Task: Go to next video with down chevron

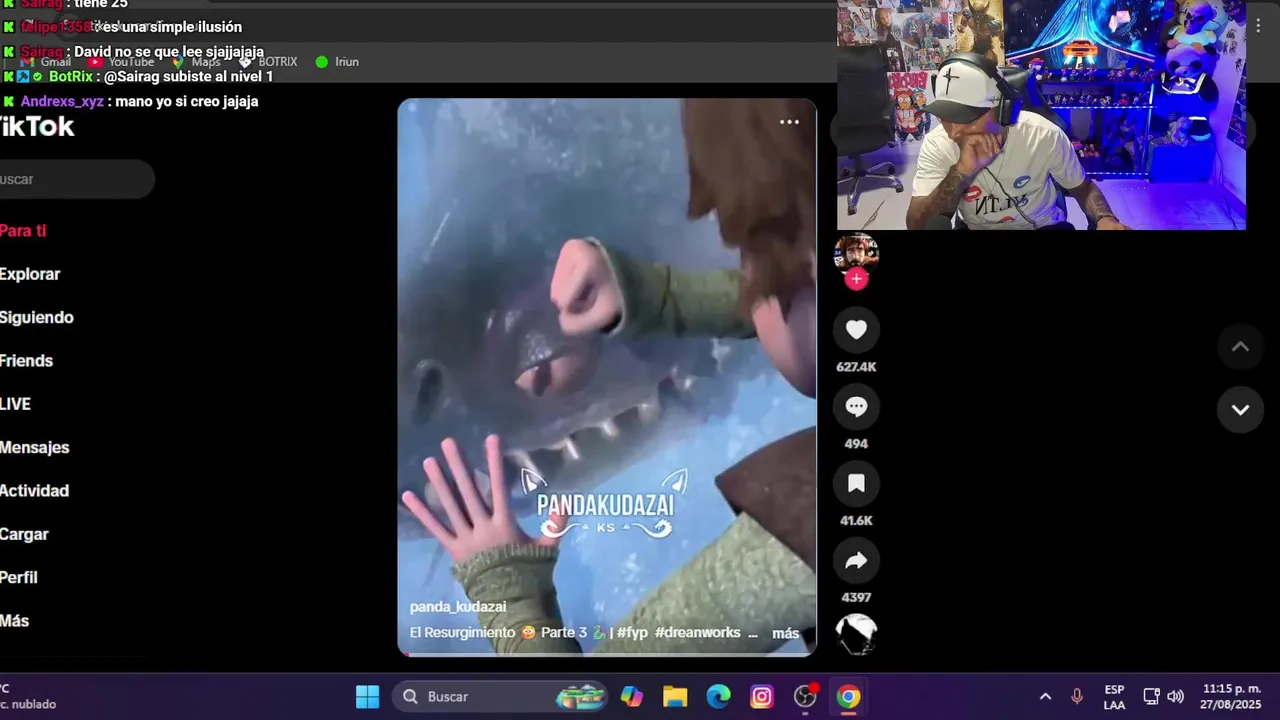Action: [x=1240, y=409]
